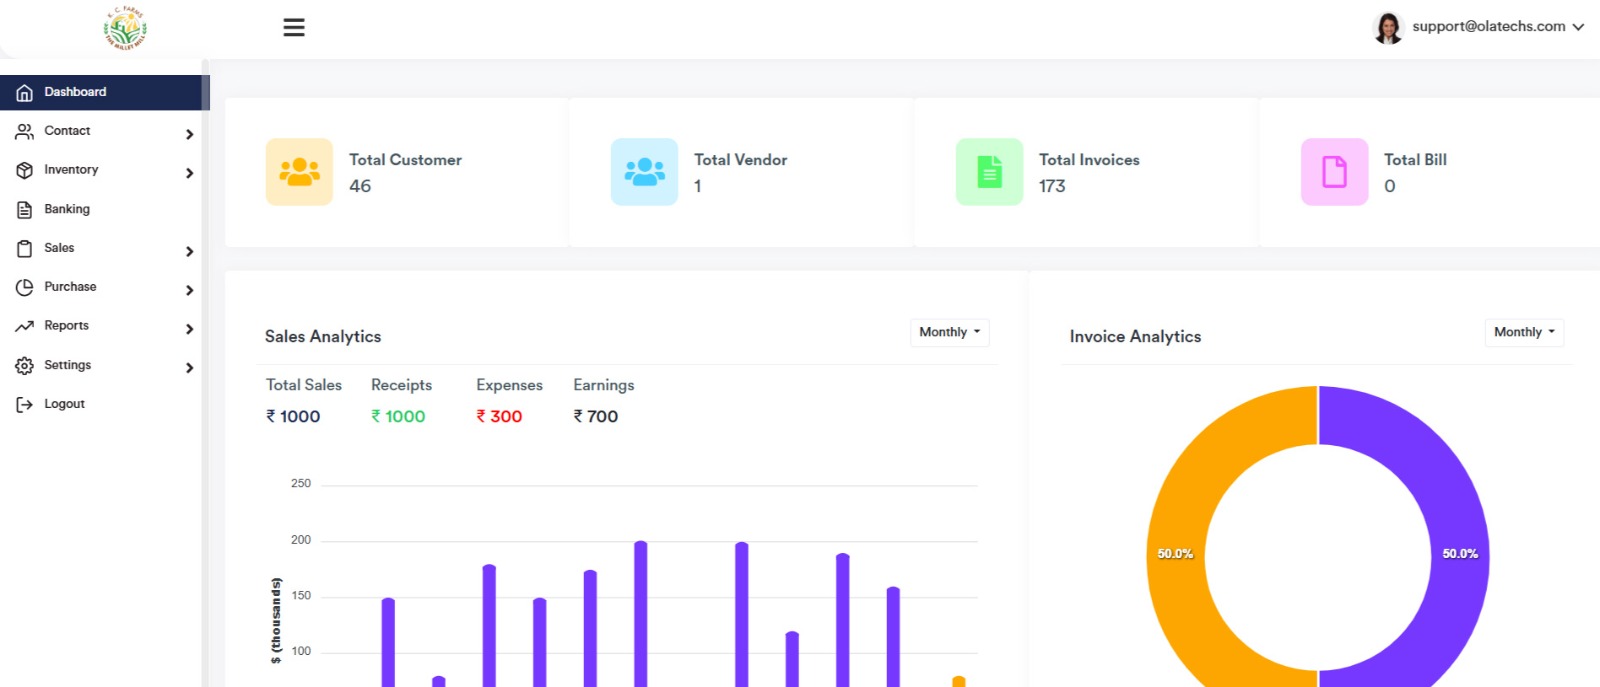
Task: Click the Logout link
Action: [64, 404]
